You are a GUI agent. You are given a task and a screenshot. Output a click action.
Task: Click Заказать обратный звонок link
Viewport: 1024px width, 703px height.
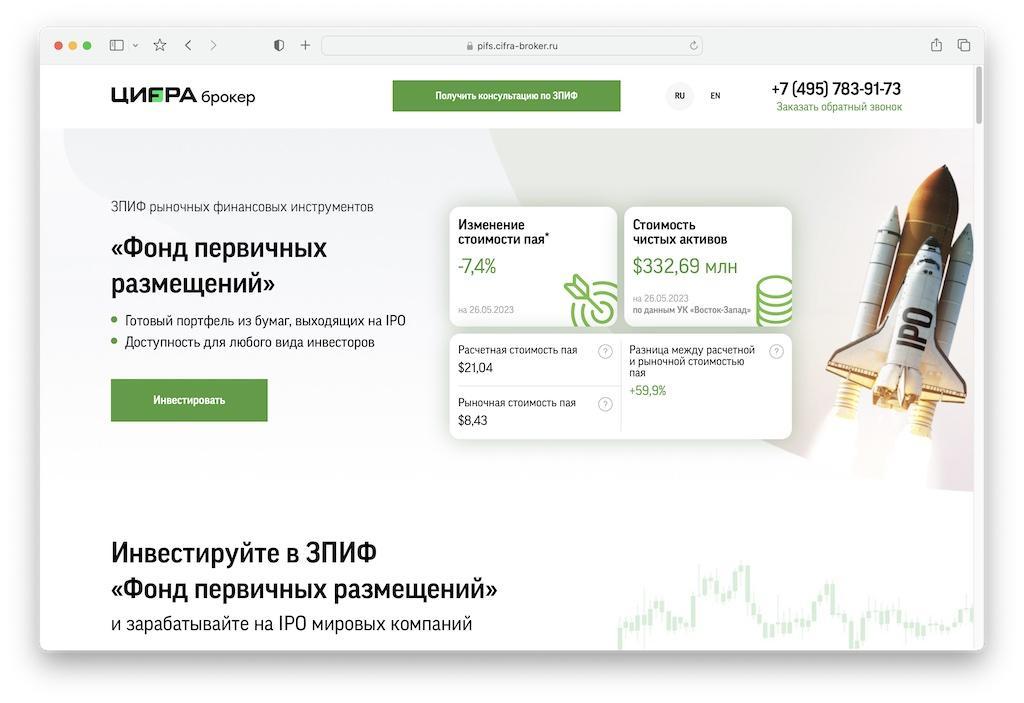click(x=839, y=106)
